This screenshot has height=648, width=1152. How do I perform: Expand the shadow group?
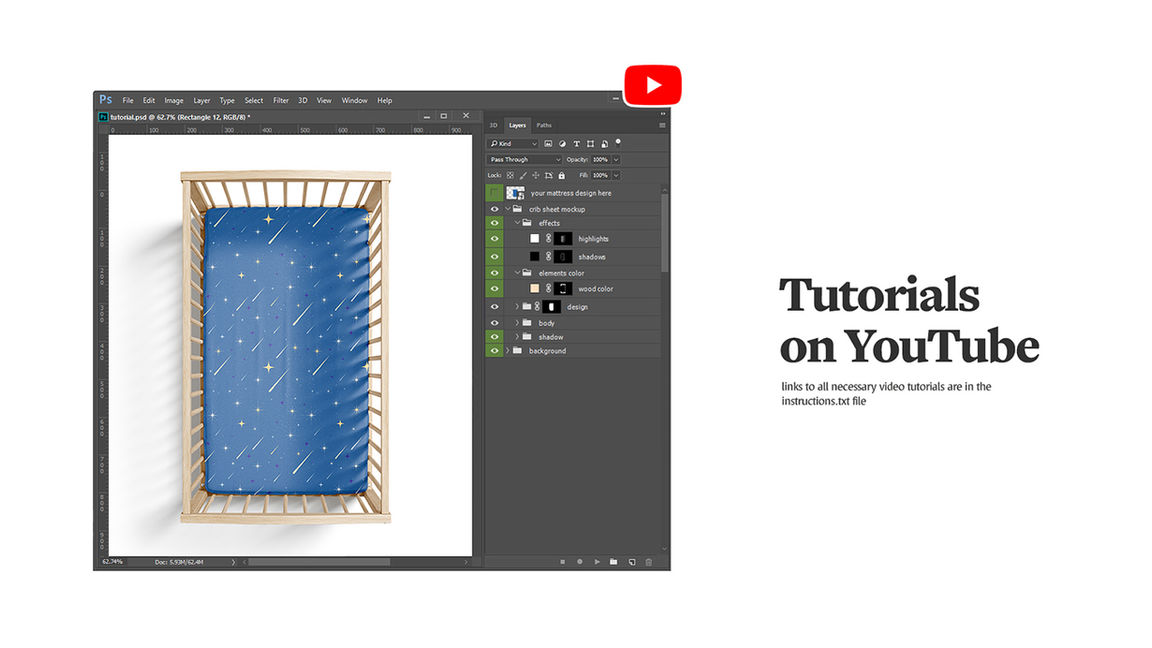tap(517, 336)
